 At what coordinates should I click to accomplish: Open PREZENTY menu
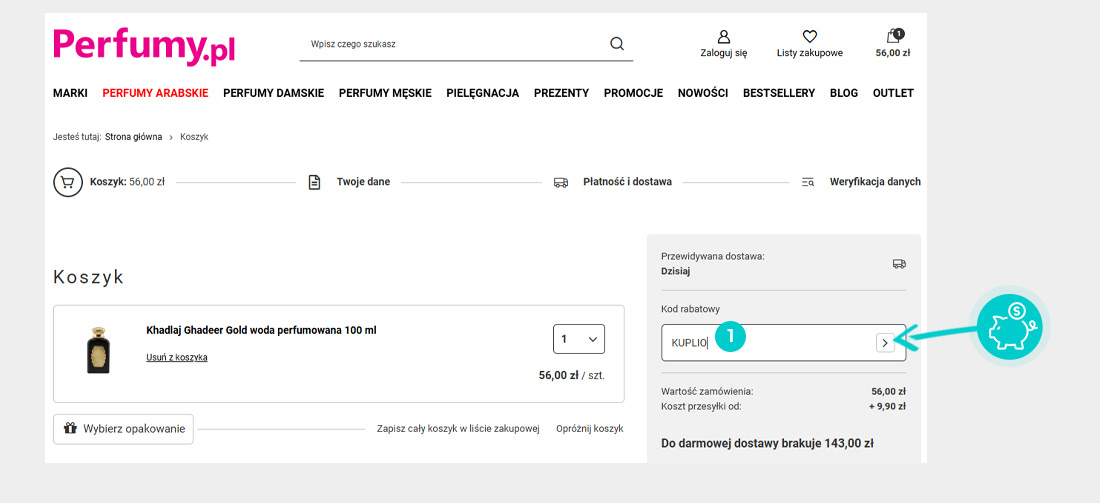pyautogui.click(x=561, y=93)
